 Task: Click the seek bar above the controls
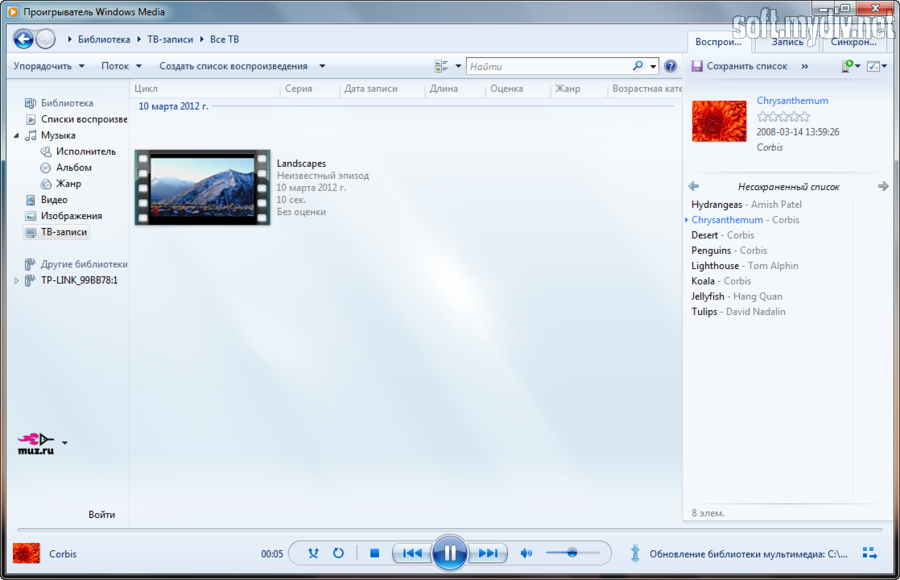(x=449, y=529)
